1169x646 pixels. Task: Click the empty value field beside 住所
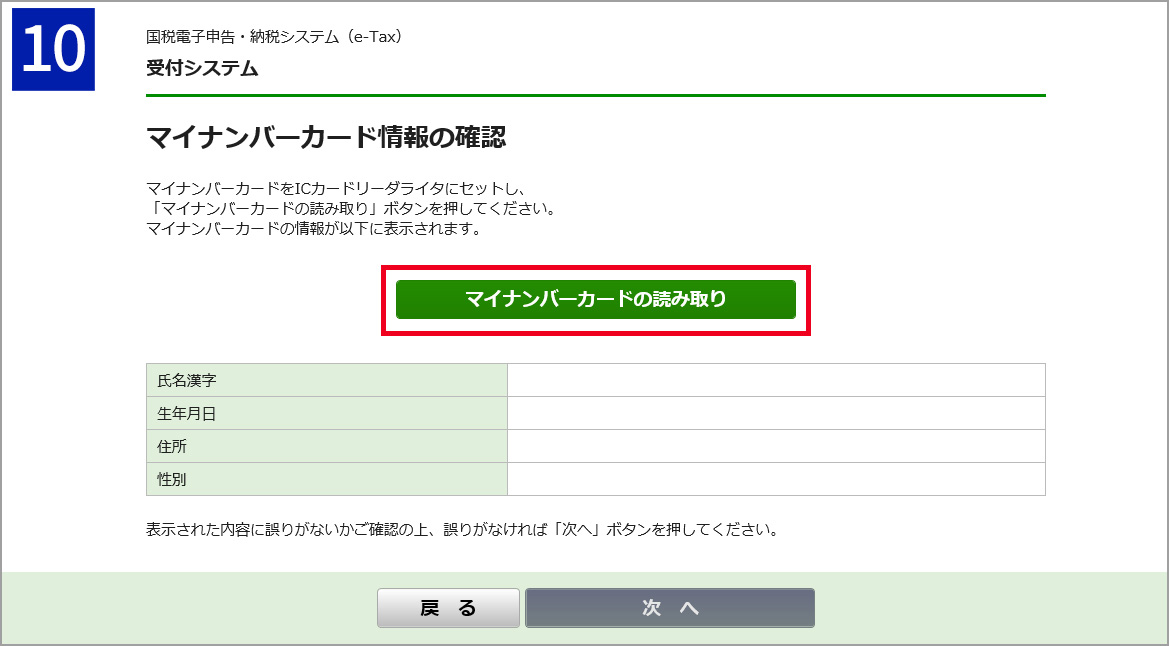776,446
